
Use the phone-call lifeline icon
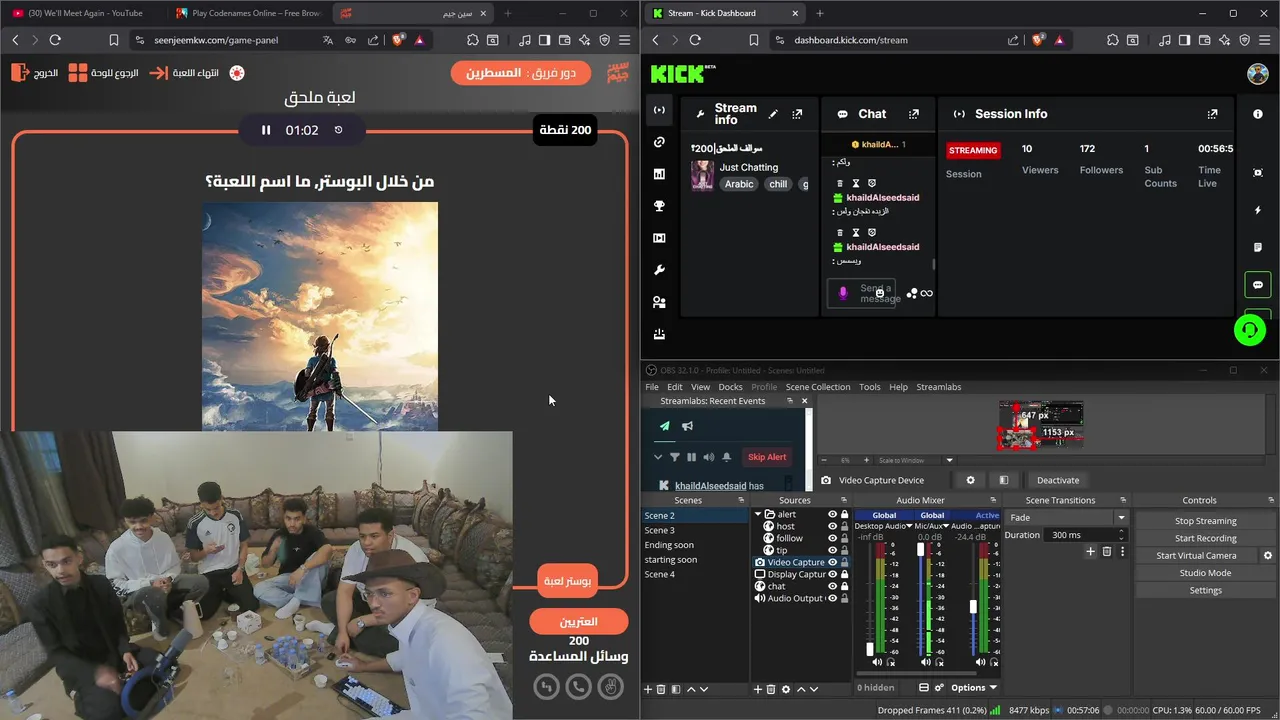(578, 686)
